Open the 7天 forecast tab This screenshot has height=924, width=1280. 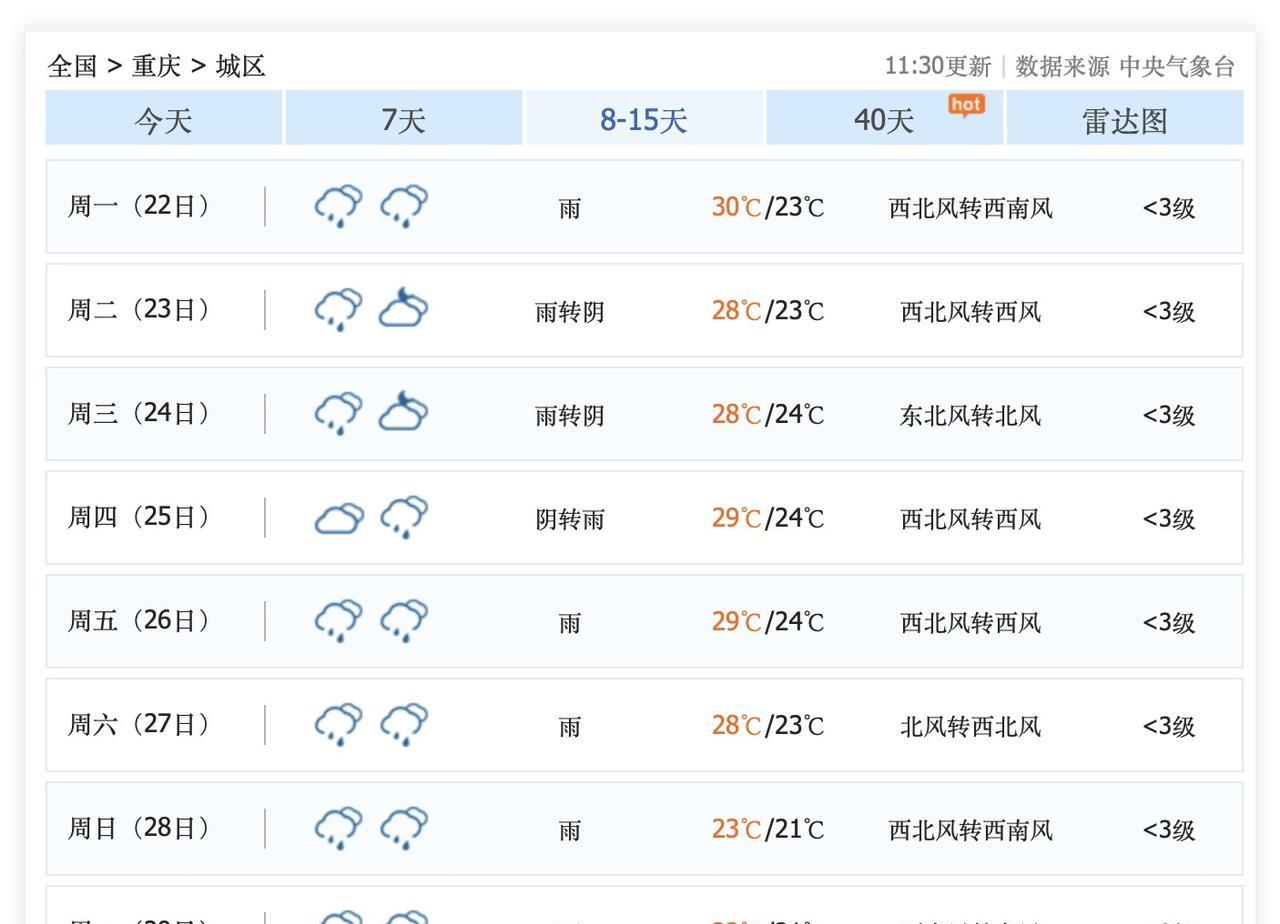[404, 120]
